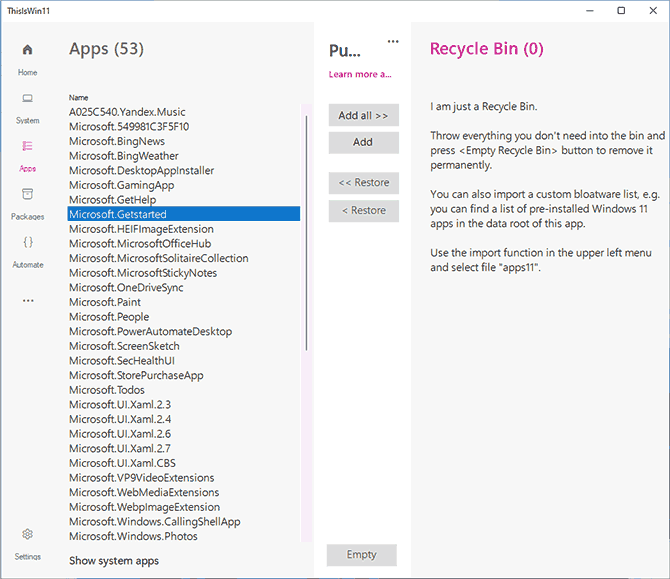Select Microsoft.UI.Xaml.2.7 entry
The width and height of the screenshot is (670, 579).
point(184,448)
